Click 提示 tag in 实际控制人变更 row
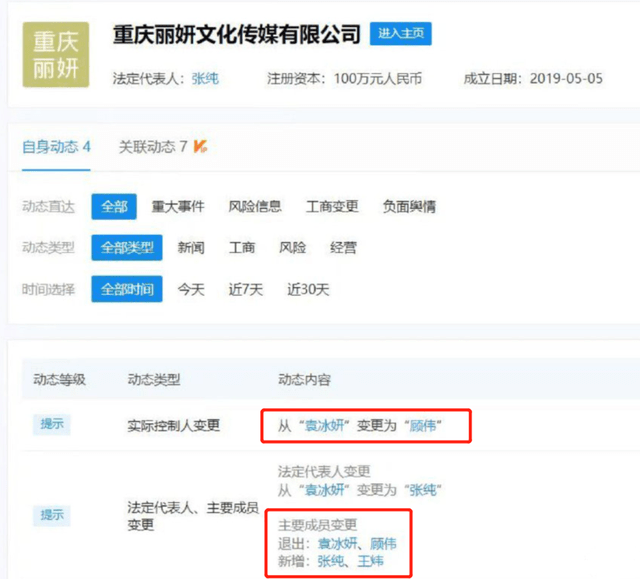640x579 pixels. [x=52, y=424]
